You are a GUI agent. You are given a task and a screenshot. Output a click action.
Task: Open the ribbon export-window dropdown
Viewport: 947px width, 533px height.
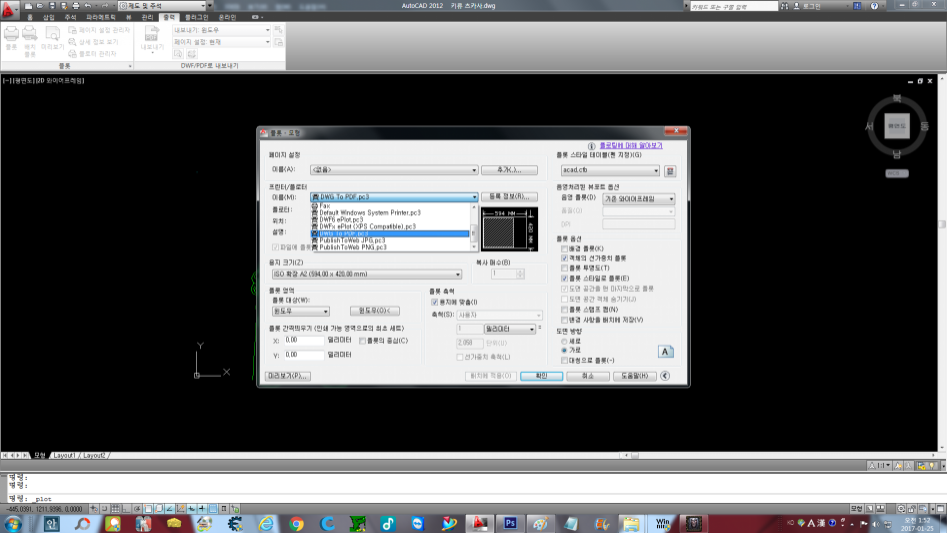click(222, 30)
